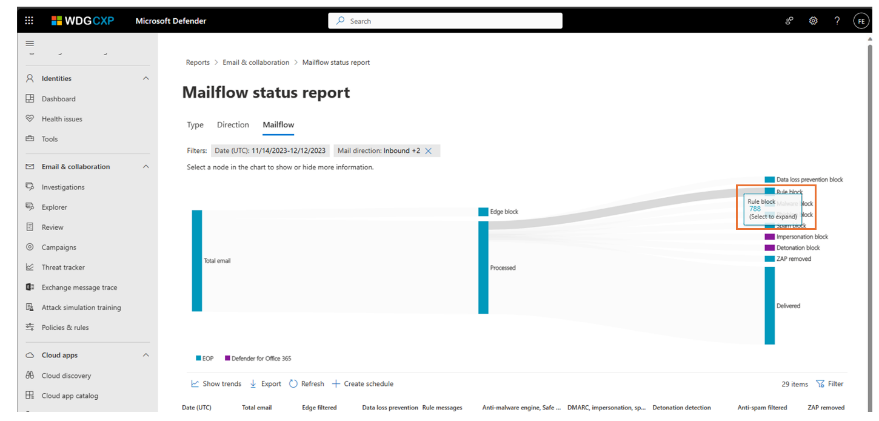Click the Cloud app catalog icon
This screenshot has width=879, height=421.
30,396
